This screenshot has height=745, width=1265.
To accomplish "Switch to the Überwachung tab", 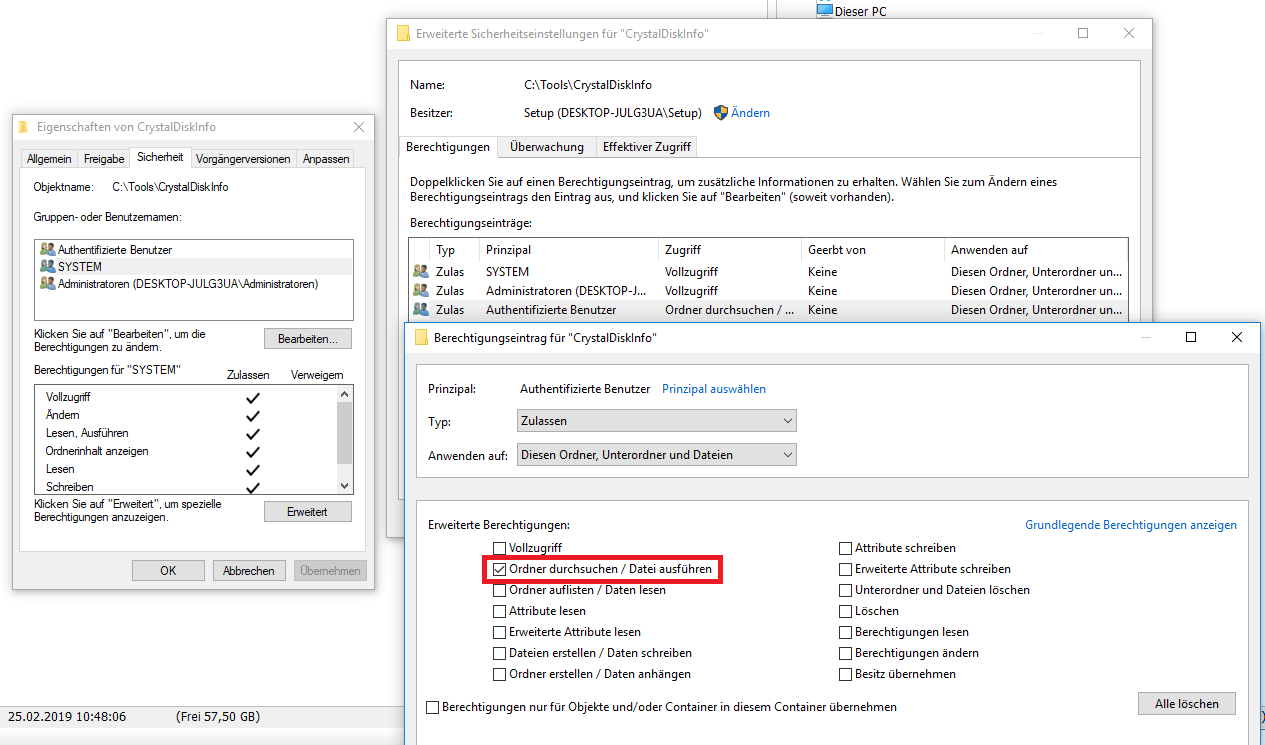I will click(x=546, y=147).
